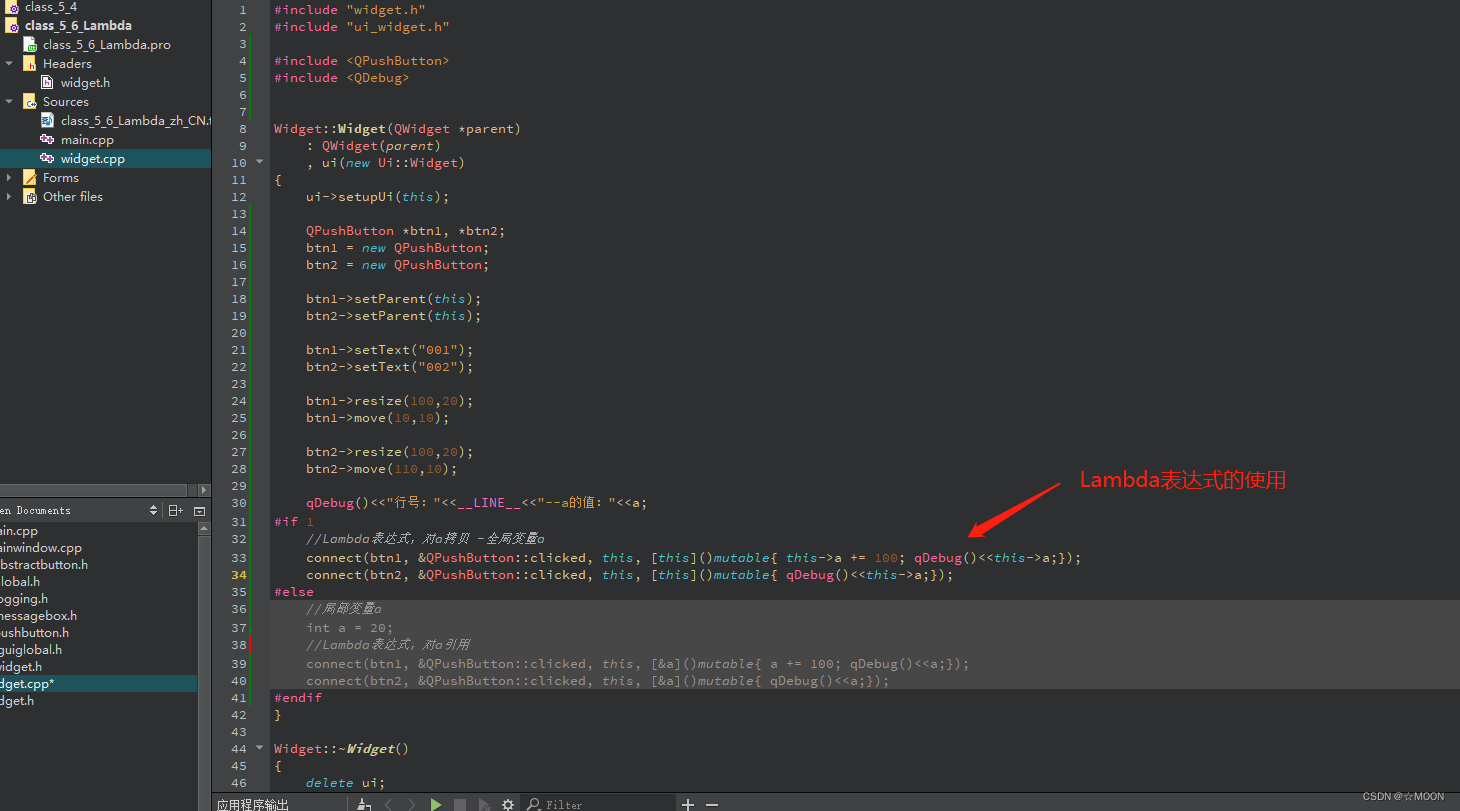Click widget.h file icon under Headers

click(x=47, y=82)
